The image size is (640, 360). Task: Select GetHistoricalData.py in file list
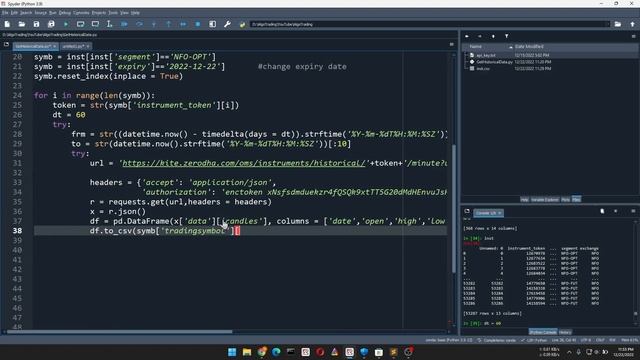tap(494, 62)
